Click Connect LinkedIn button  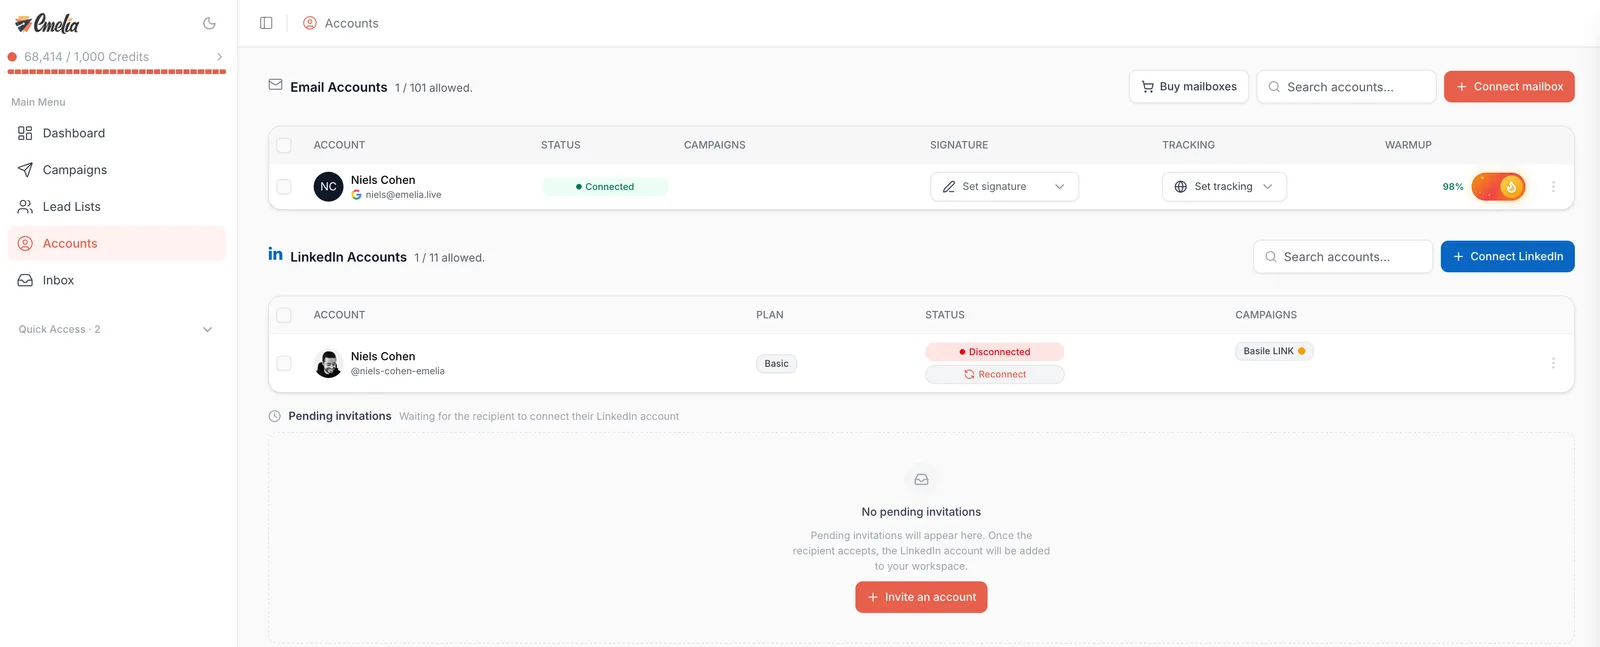pos(1507,257)
